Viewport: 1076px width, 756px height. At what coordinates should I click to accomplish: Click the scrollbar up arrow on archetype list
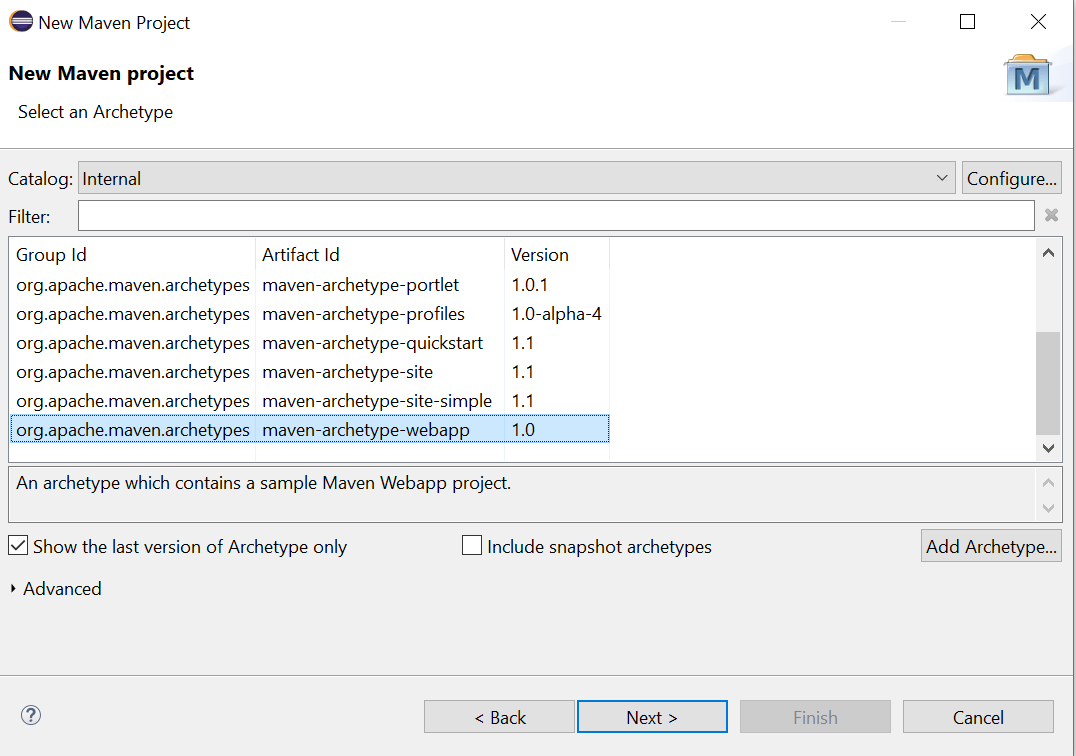(x=1047, y=252)
